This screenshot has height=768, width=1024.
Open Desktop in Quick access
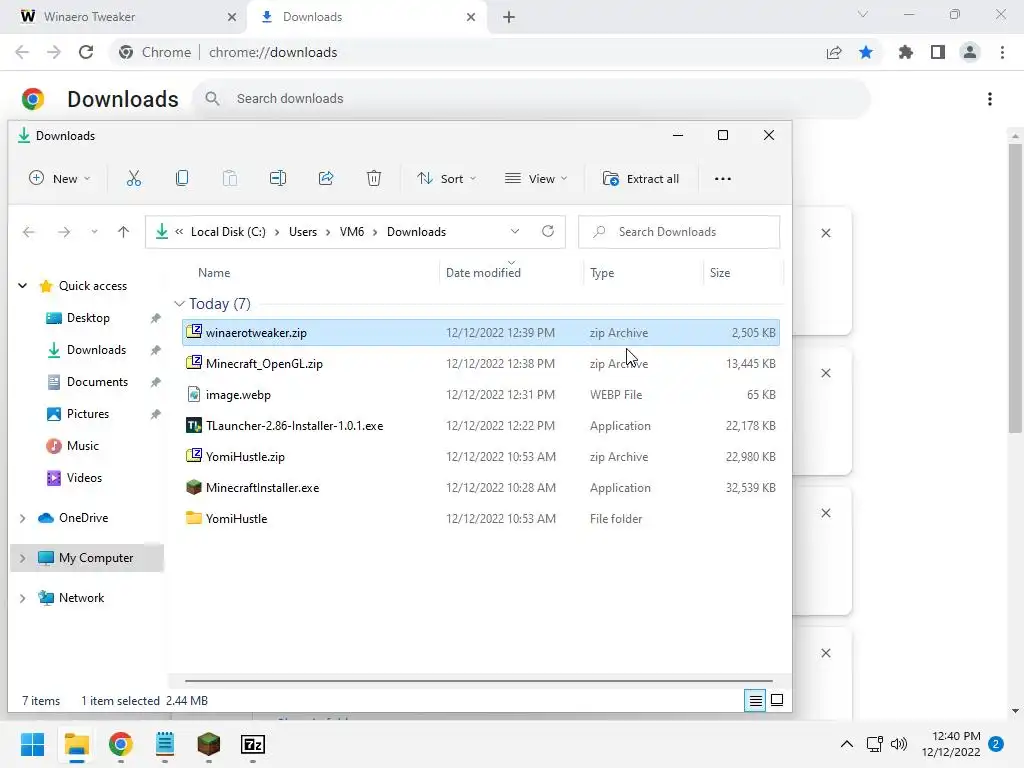click(x=88, y=318)
